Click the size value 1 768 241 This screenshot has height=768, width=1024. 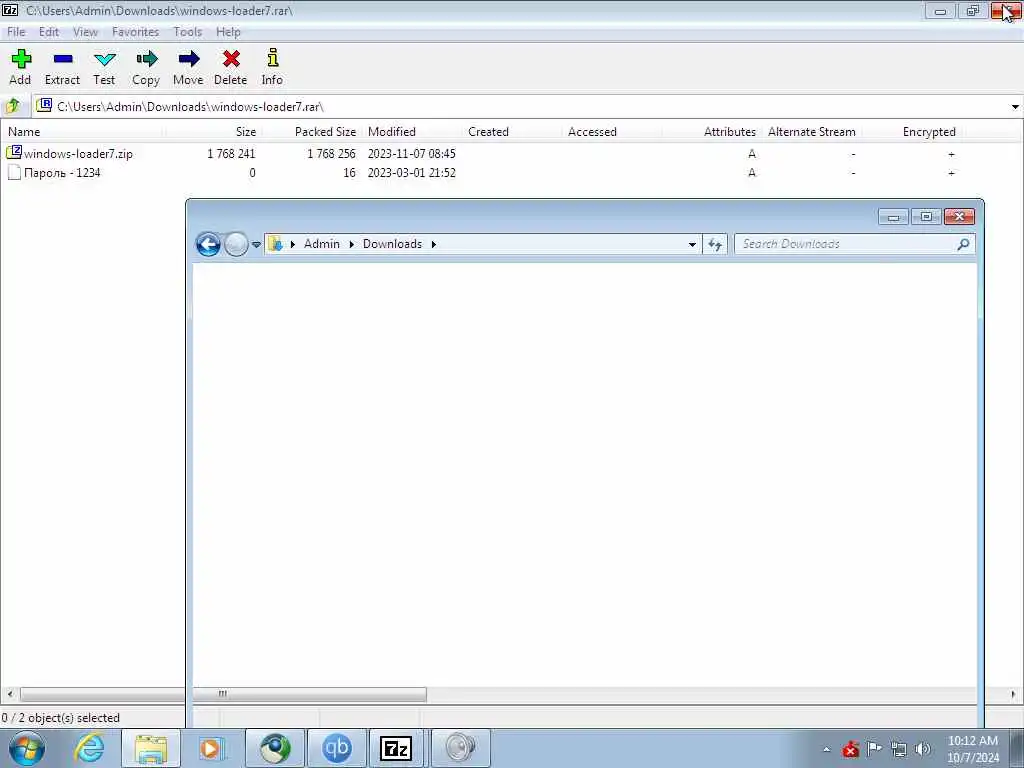tap(231, 154)
